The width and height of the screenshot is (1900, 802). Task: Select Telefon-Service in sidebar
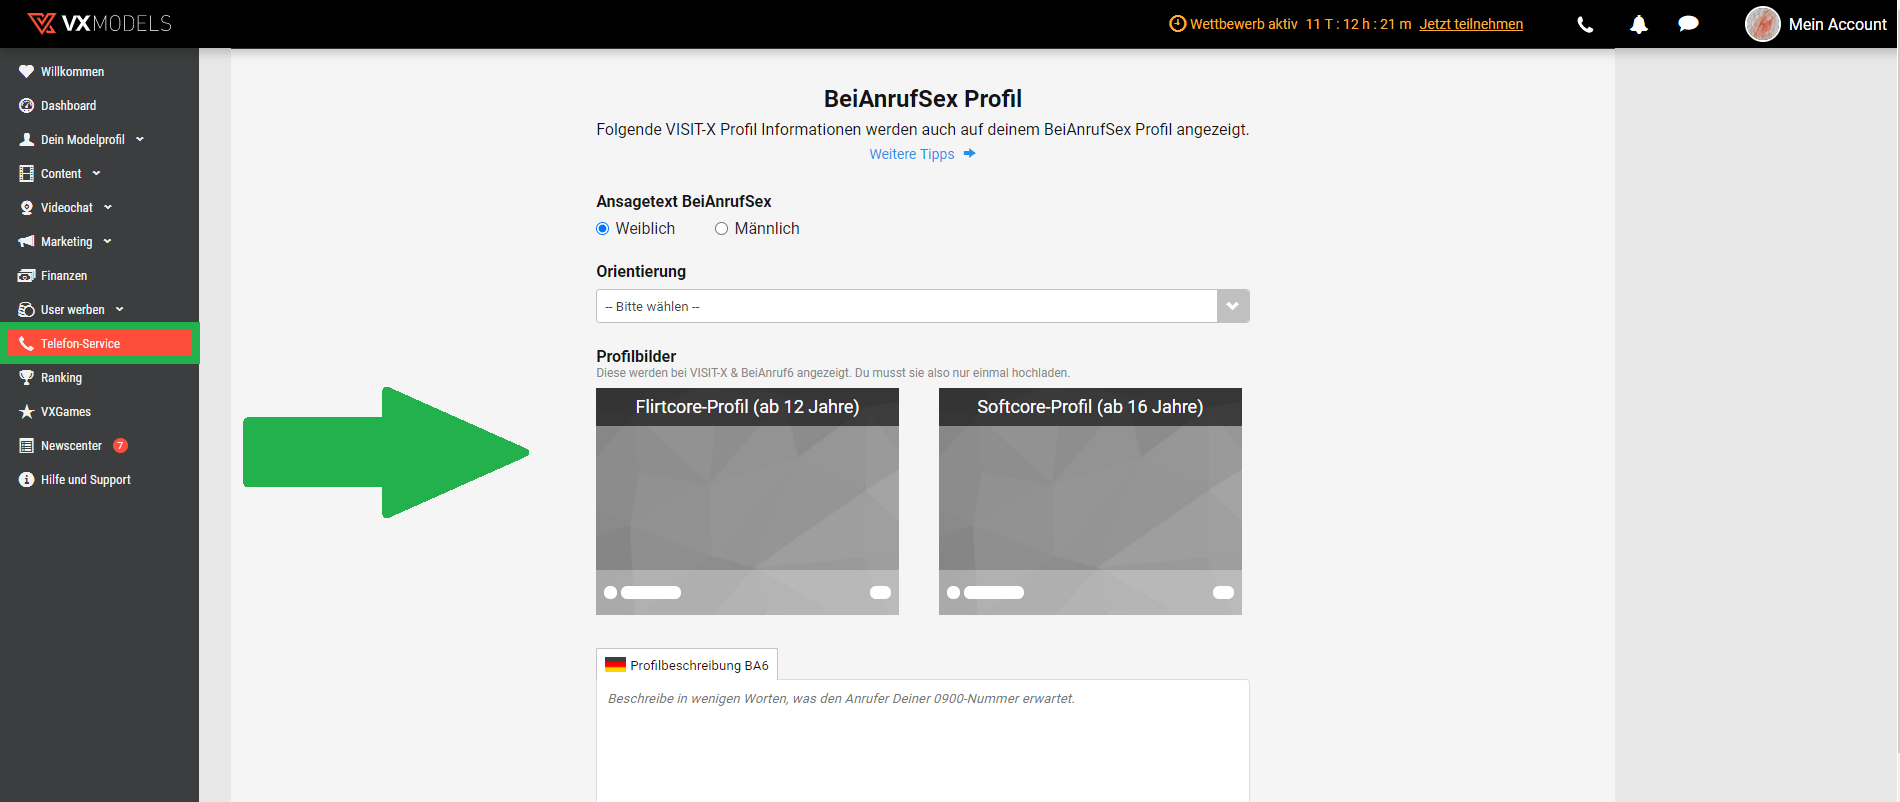coord(99,344)
